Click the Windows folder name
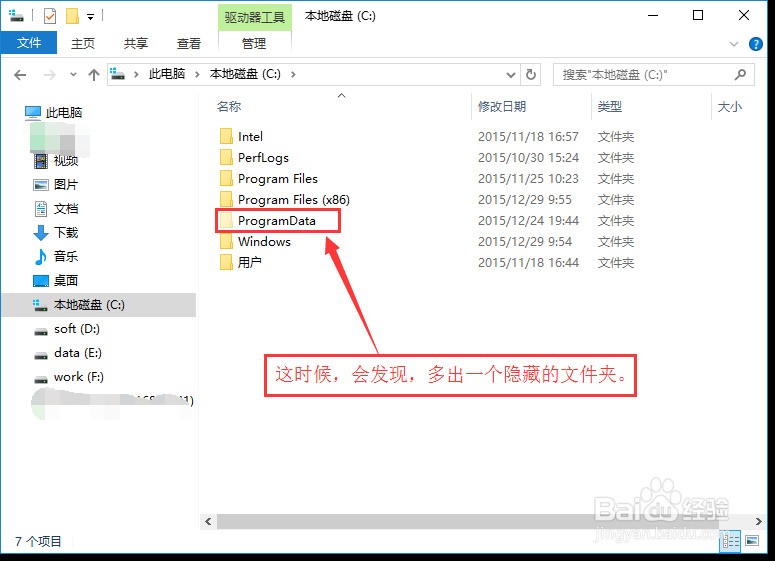This screenshot has height=561, width=775. [264, 242]
